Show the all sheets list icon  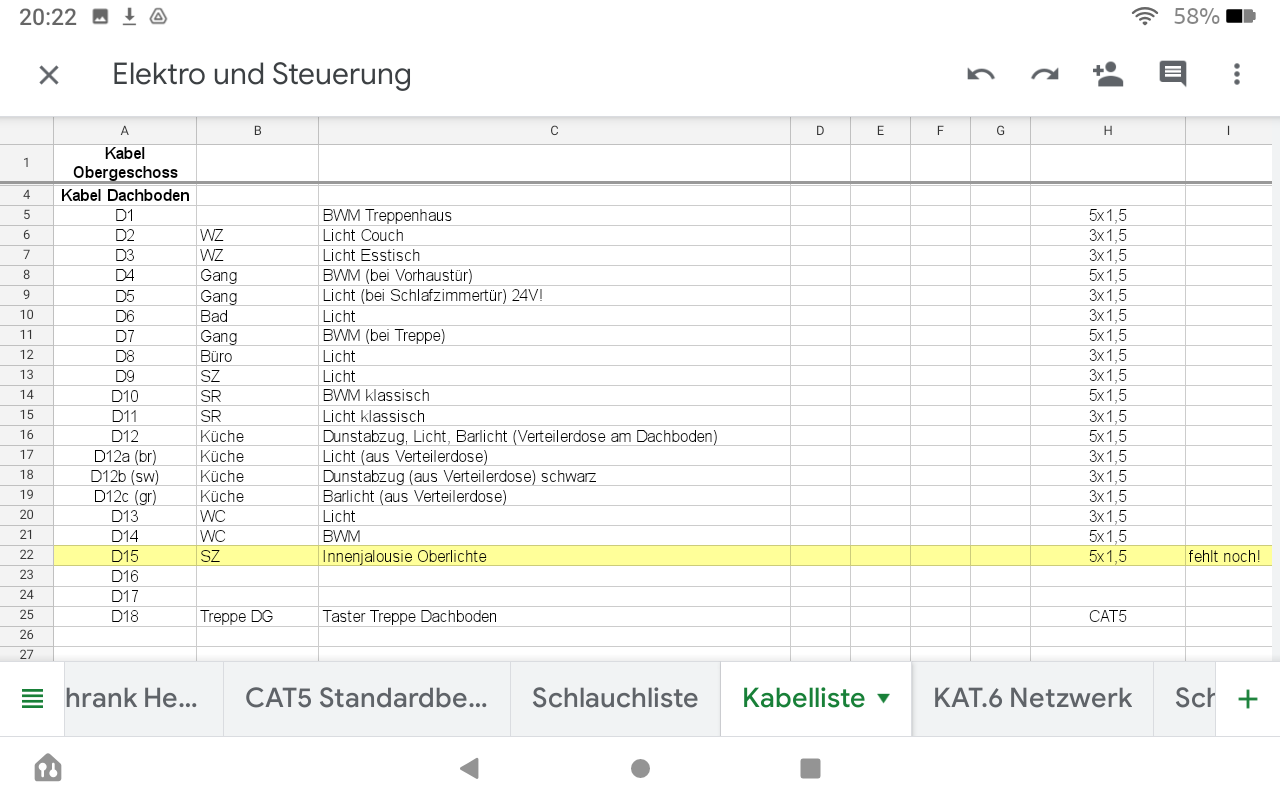tap(32, 699)
